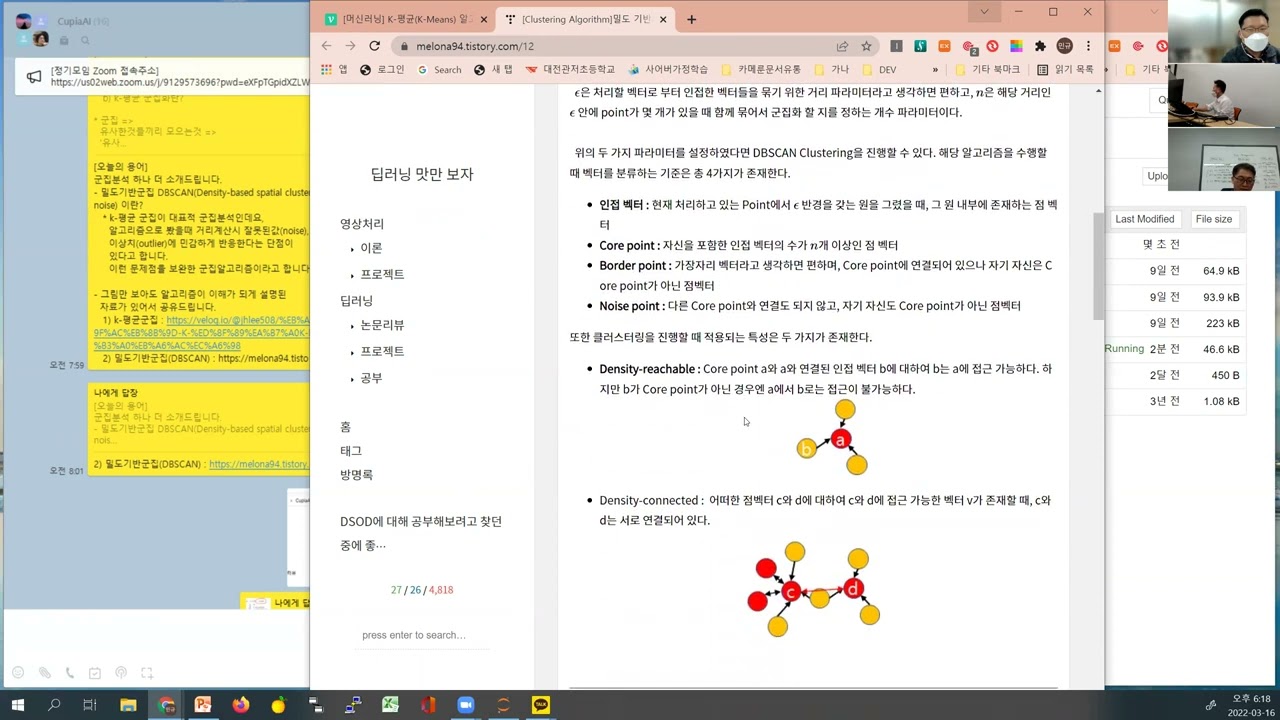Image resolution: width=1280 pixels, height=720 pixels.
Task: Open the 방명록 guestbook menu
Action: tap(356, 475)
